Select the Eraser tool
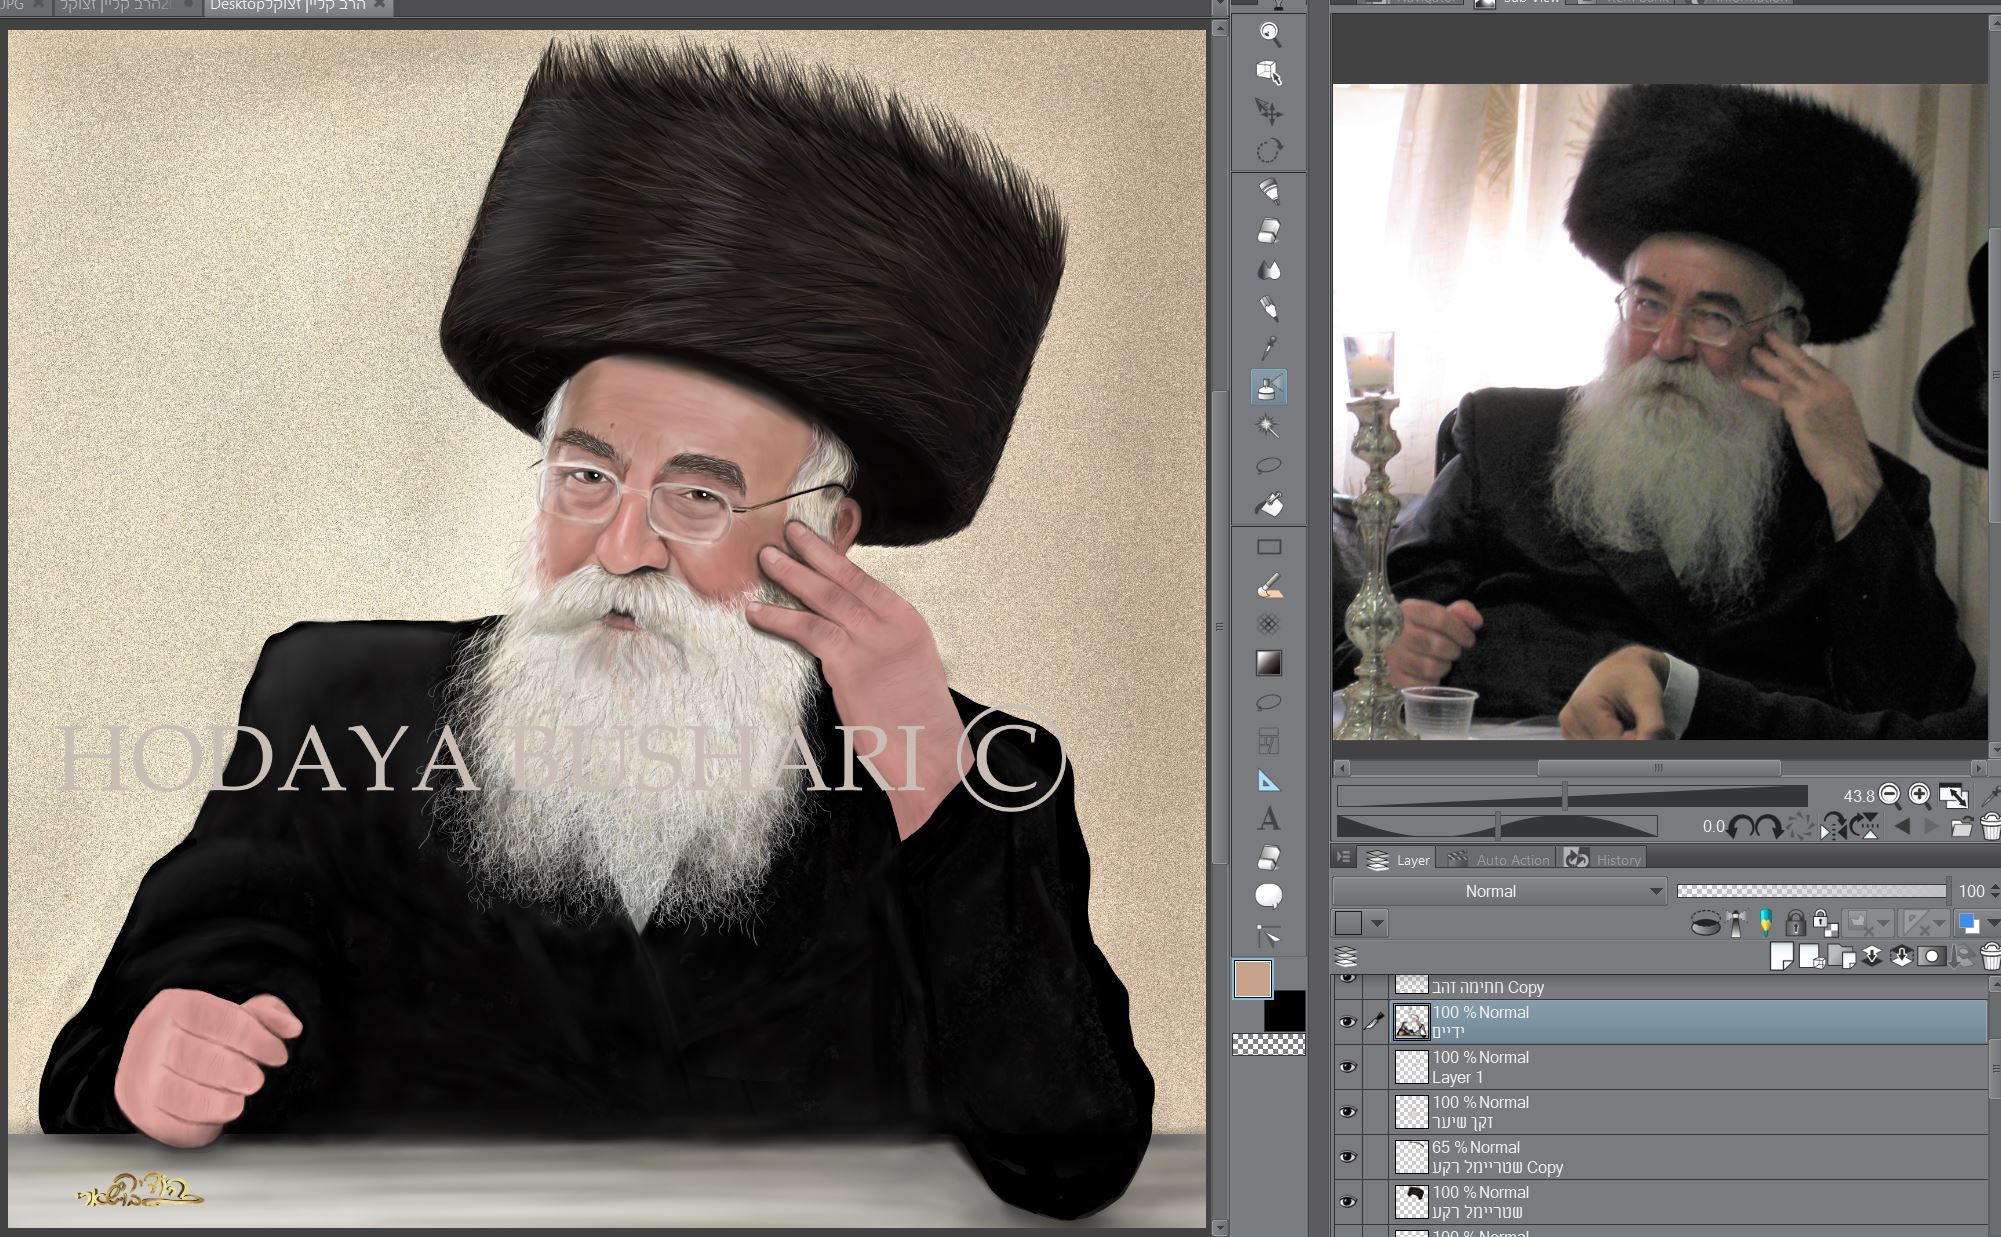Image resolution: width=2001 pixels, height=1237 pixels. tap(1270, 228)
